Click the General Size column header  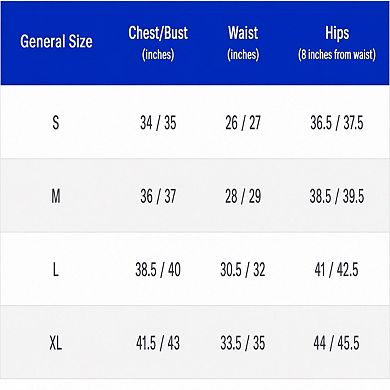tap(56, 42)
